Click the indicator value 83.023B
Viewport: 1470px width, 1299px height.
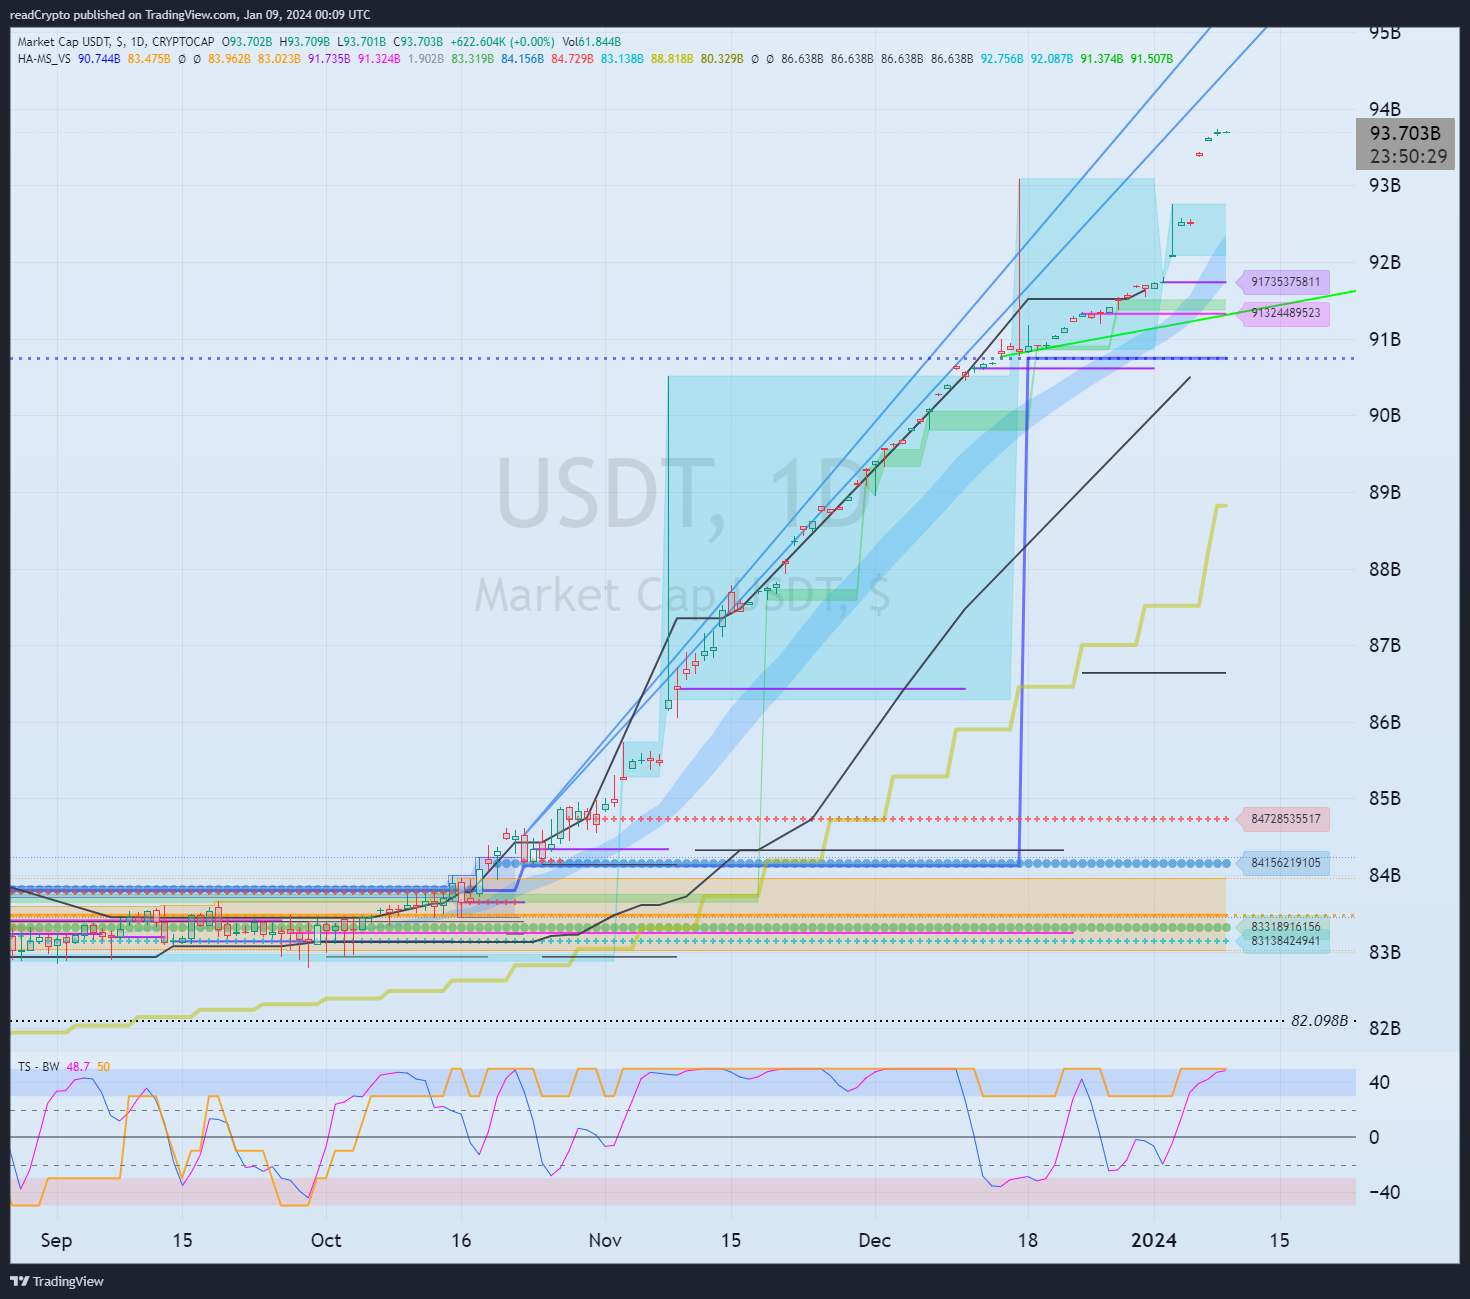pyautogui.click(x=279, y=59)
